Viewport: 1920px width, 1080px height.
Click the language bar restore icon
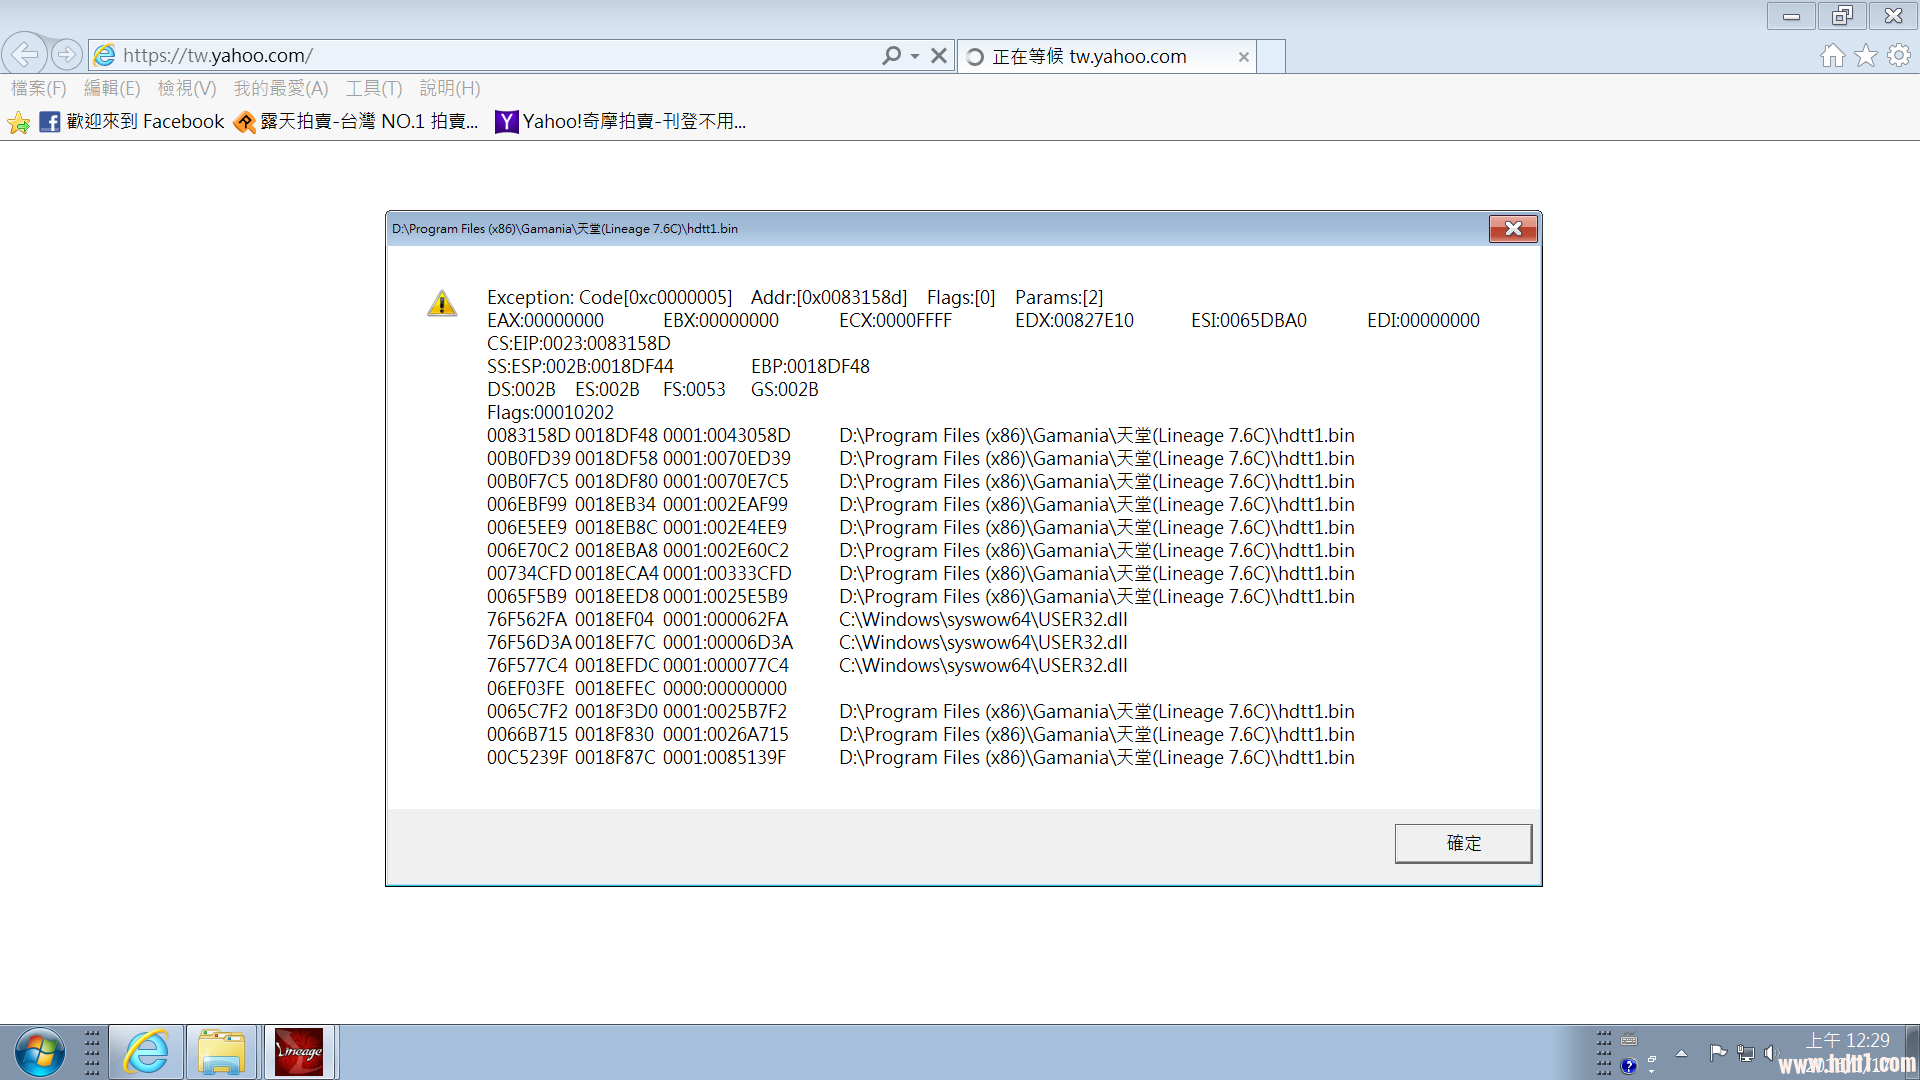click(1652, 1058)
